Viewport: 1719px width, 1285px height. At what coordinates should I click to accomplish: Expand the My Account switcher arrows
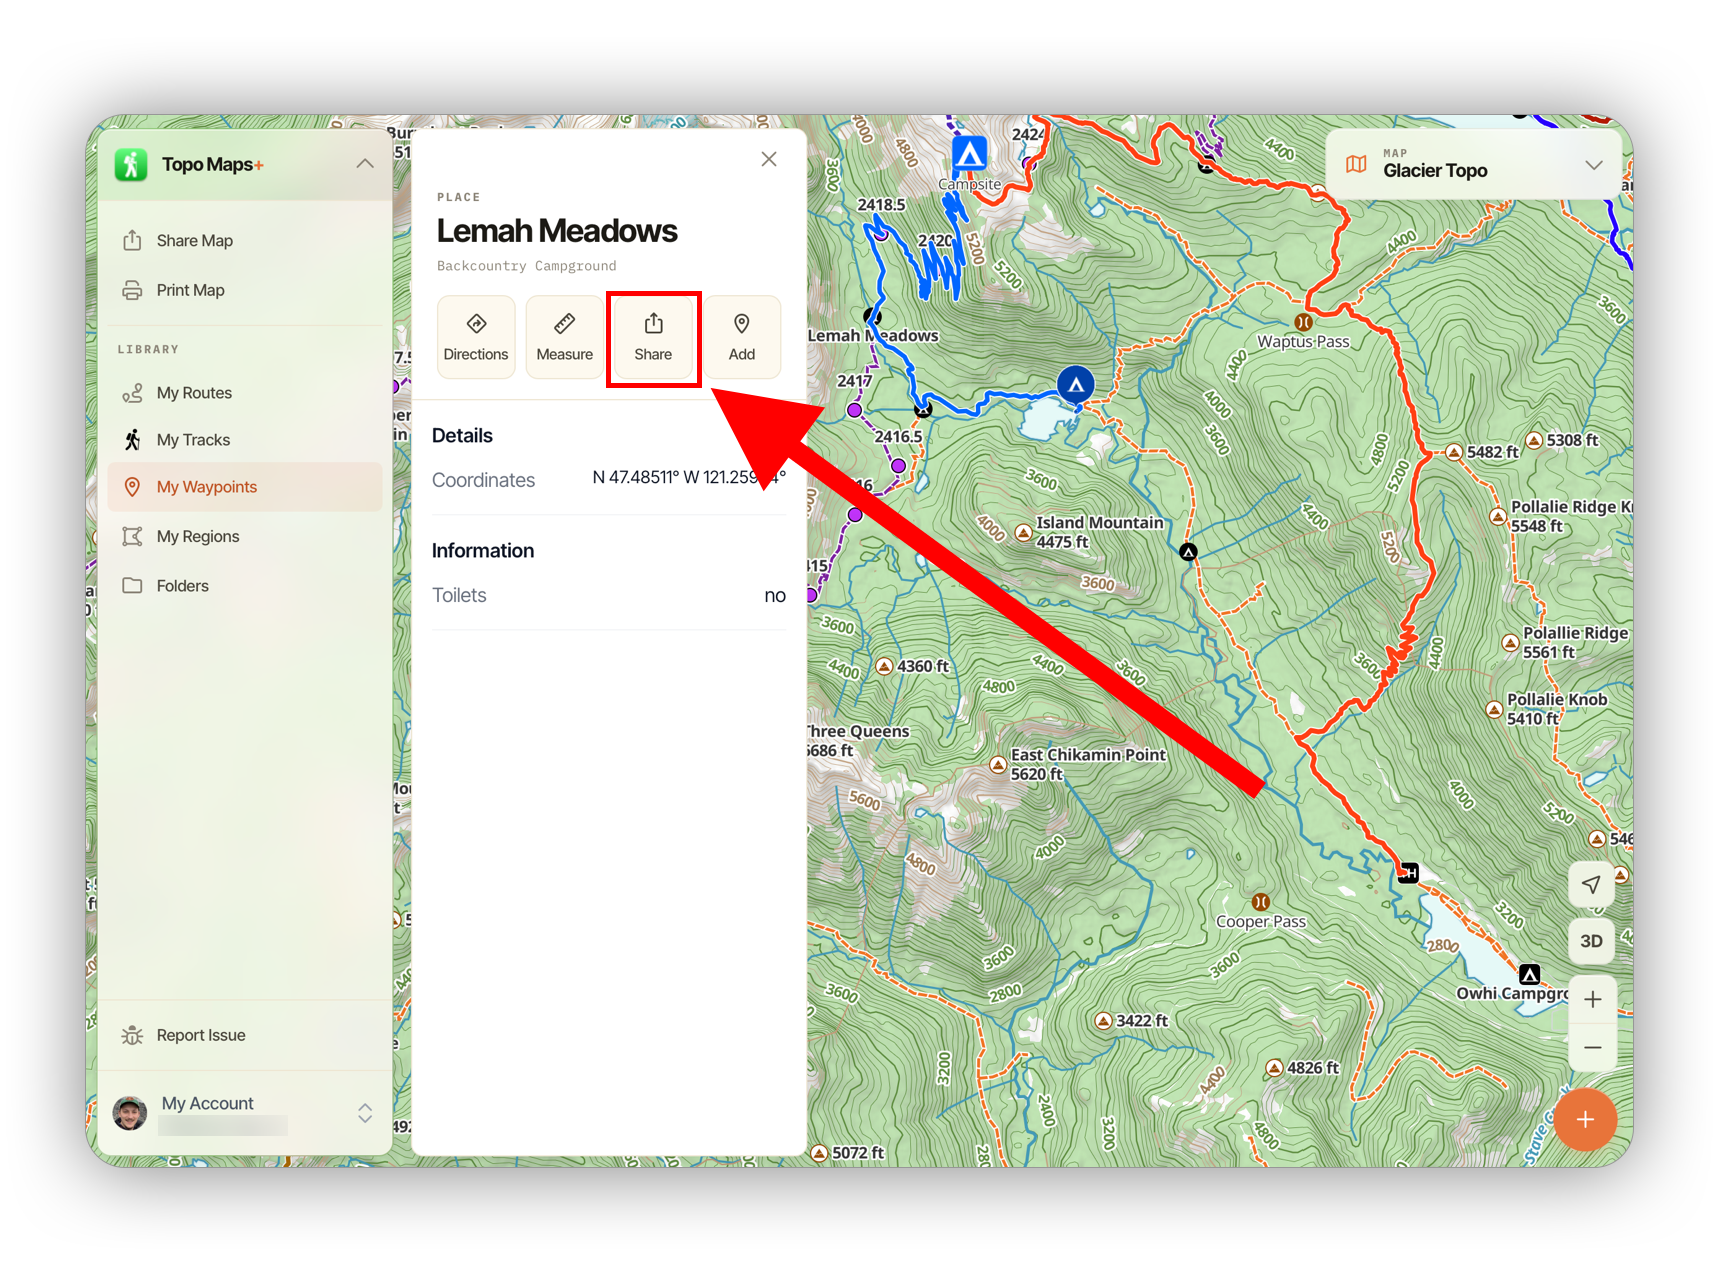(x=365, y=1113)
